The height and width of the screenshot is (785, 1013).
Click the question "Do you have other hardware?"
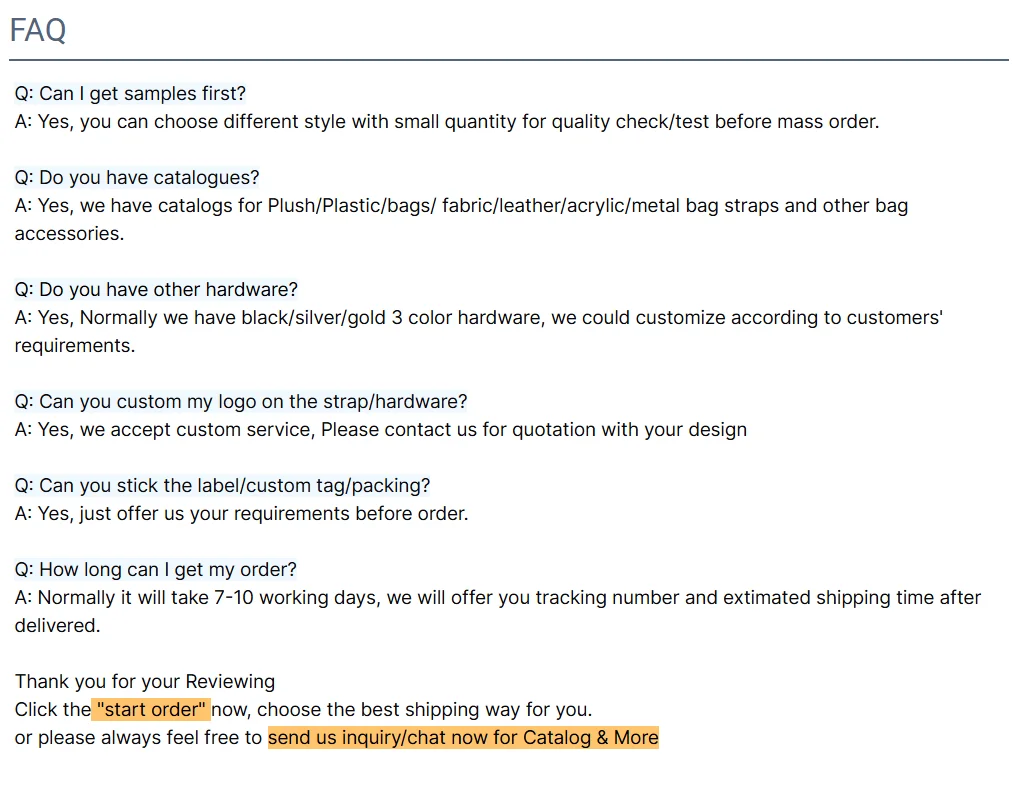tap(156, 289)
